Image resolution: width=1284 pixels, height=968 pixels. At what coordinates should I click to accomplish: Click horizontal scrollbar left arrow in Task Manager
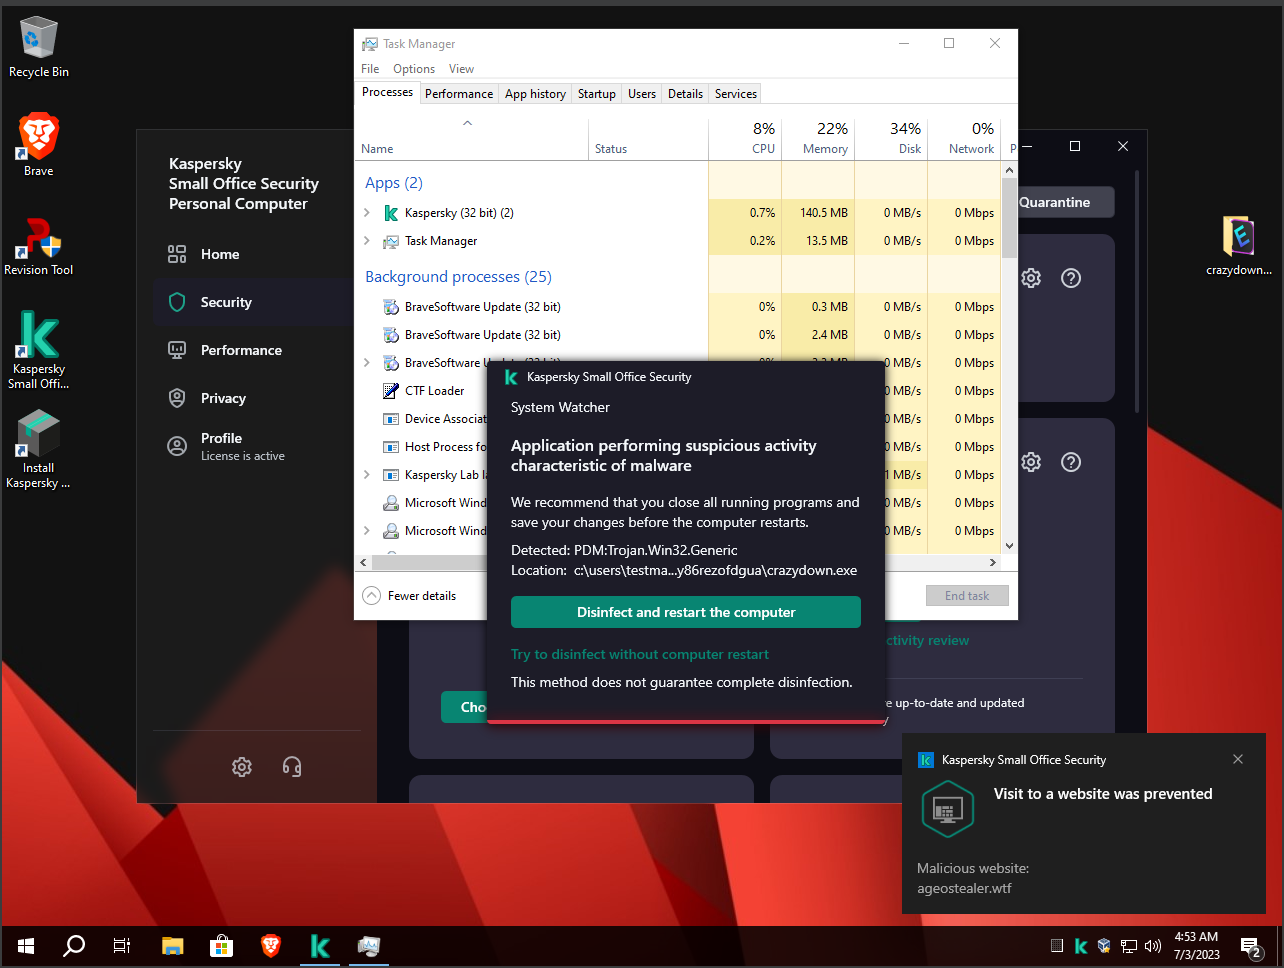click(363, 563)
